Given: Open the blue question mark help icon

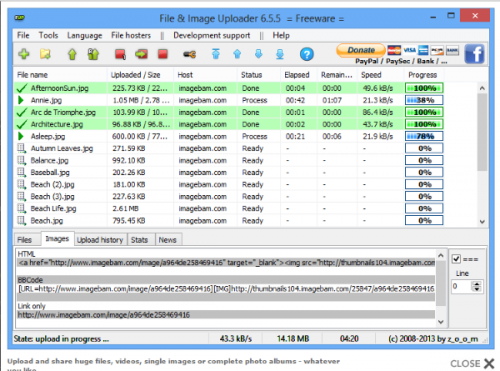Looking at the screenshot, I should pyautogui.click(x=307, y=54).
